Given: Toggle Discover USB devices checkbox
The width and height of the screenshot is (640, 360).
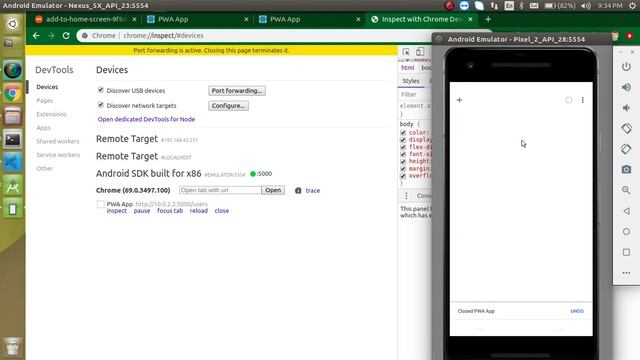Looking at the screenshot, I should click(100, 90).
